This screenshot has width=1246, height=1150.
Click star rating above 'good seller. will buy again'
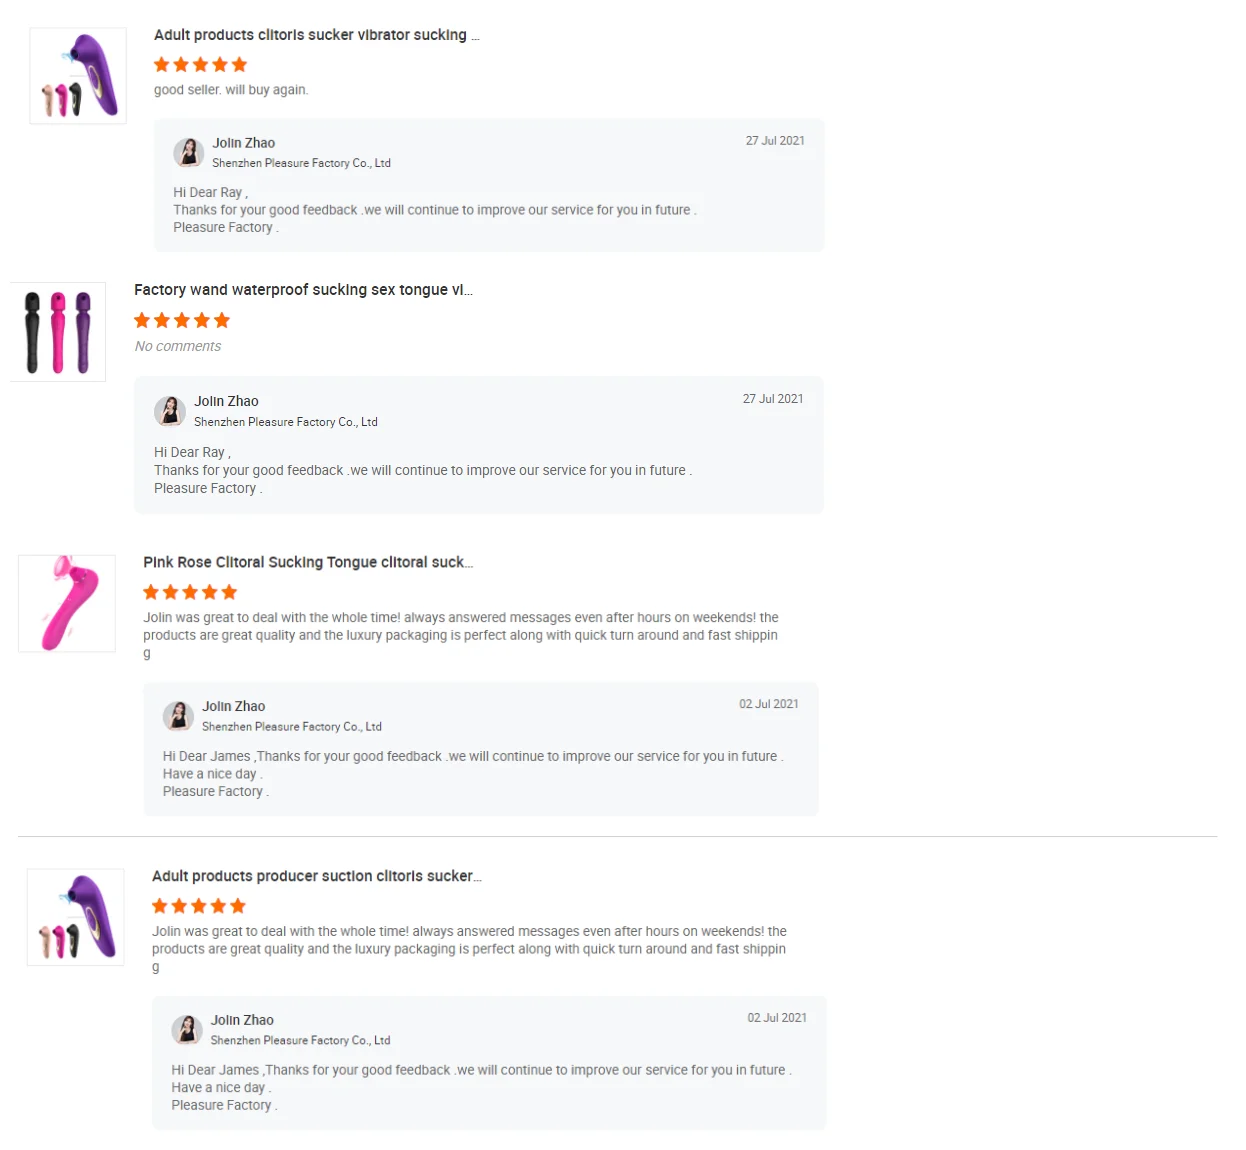pos(200,65)
